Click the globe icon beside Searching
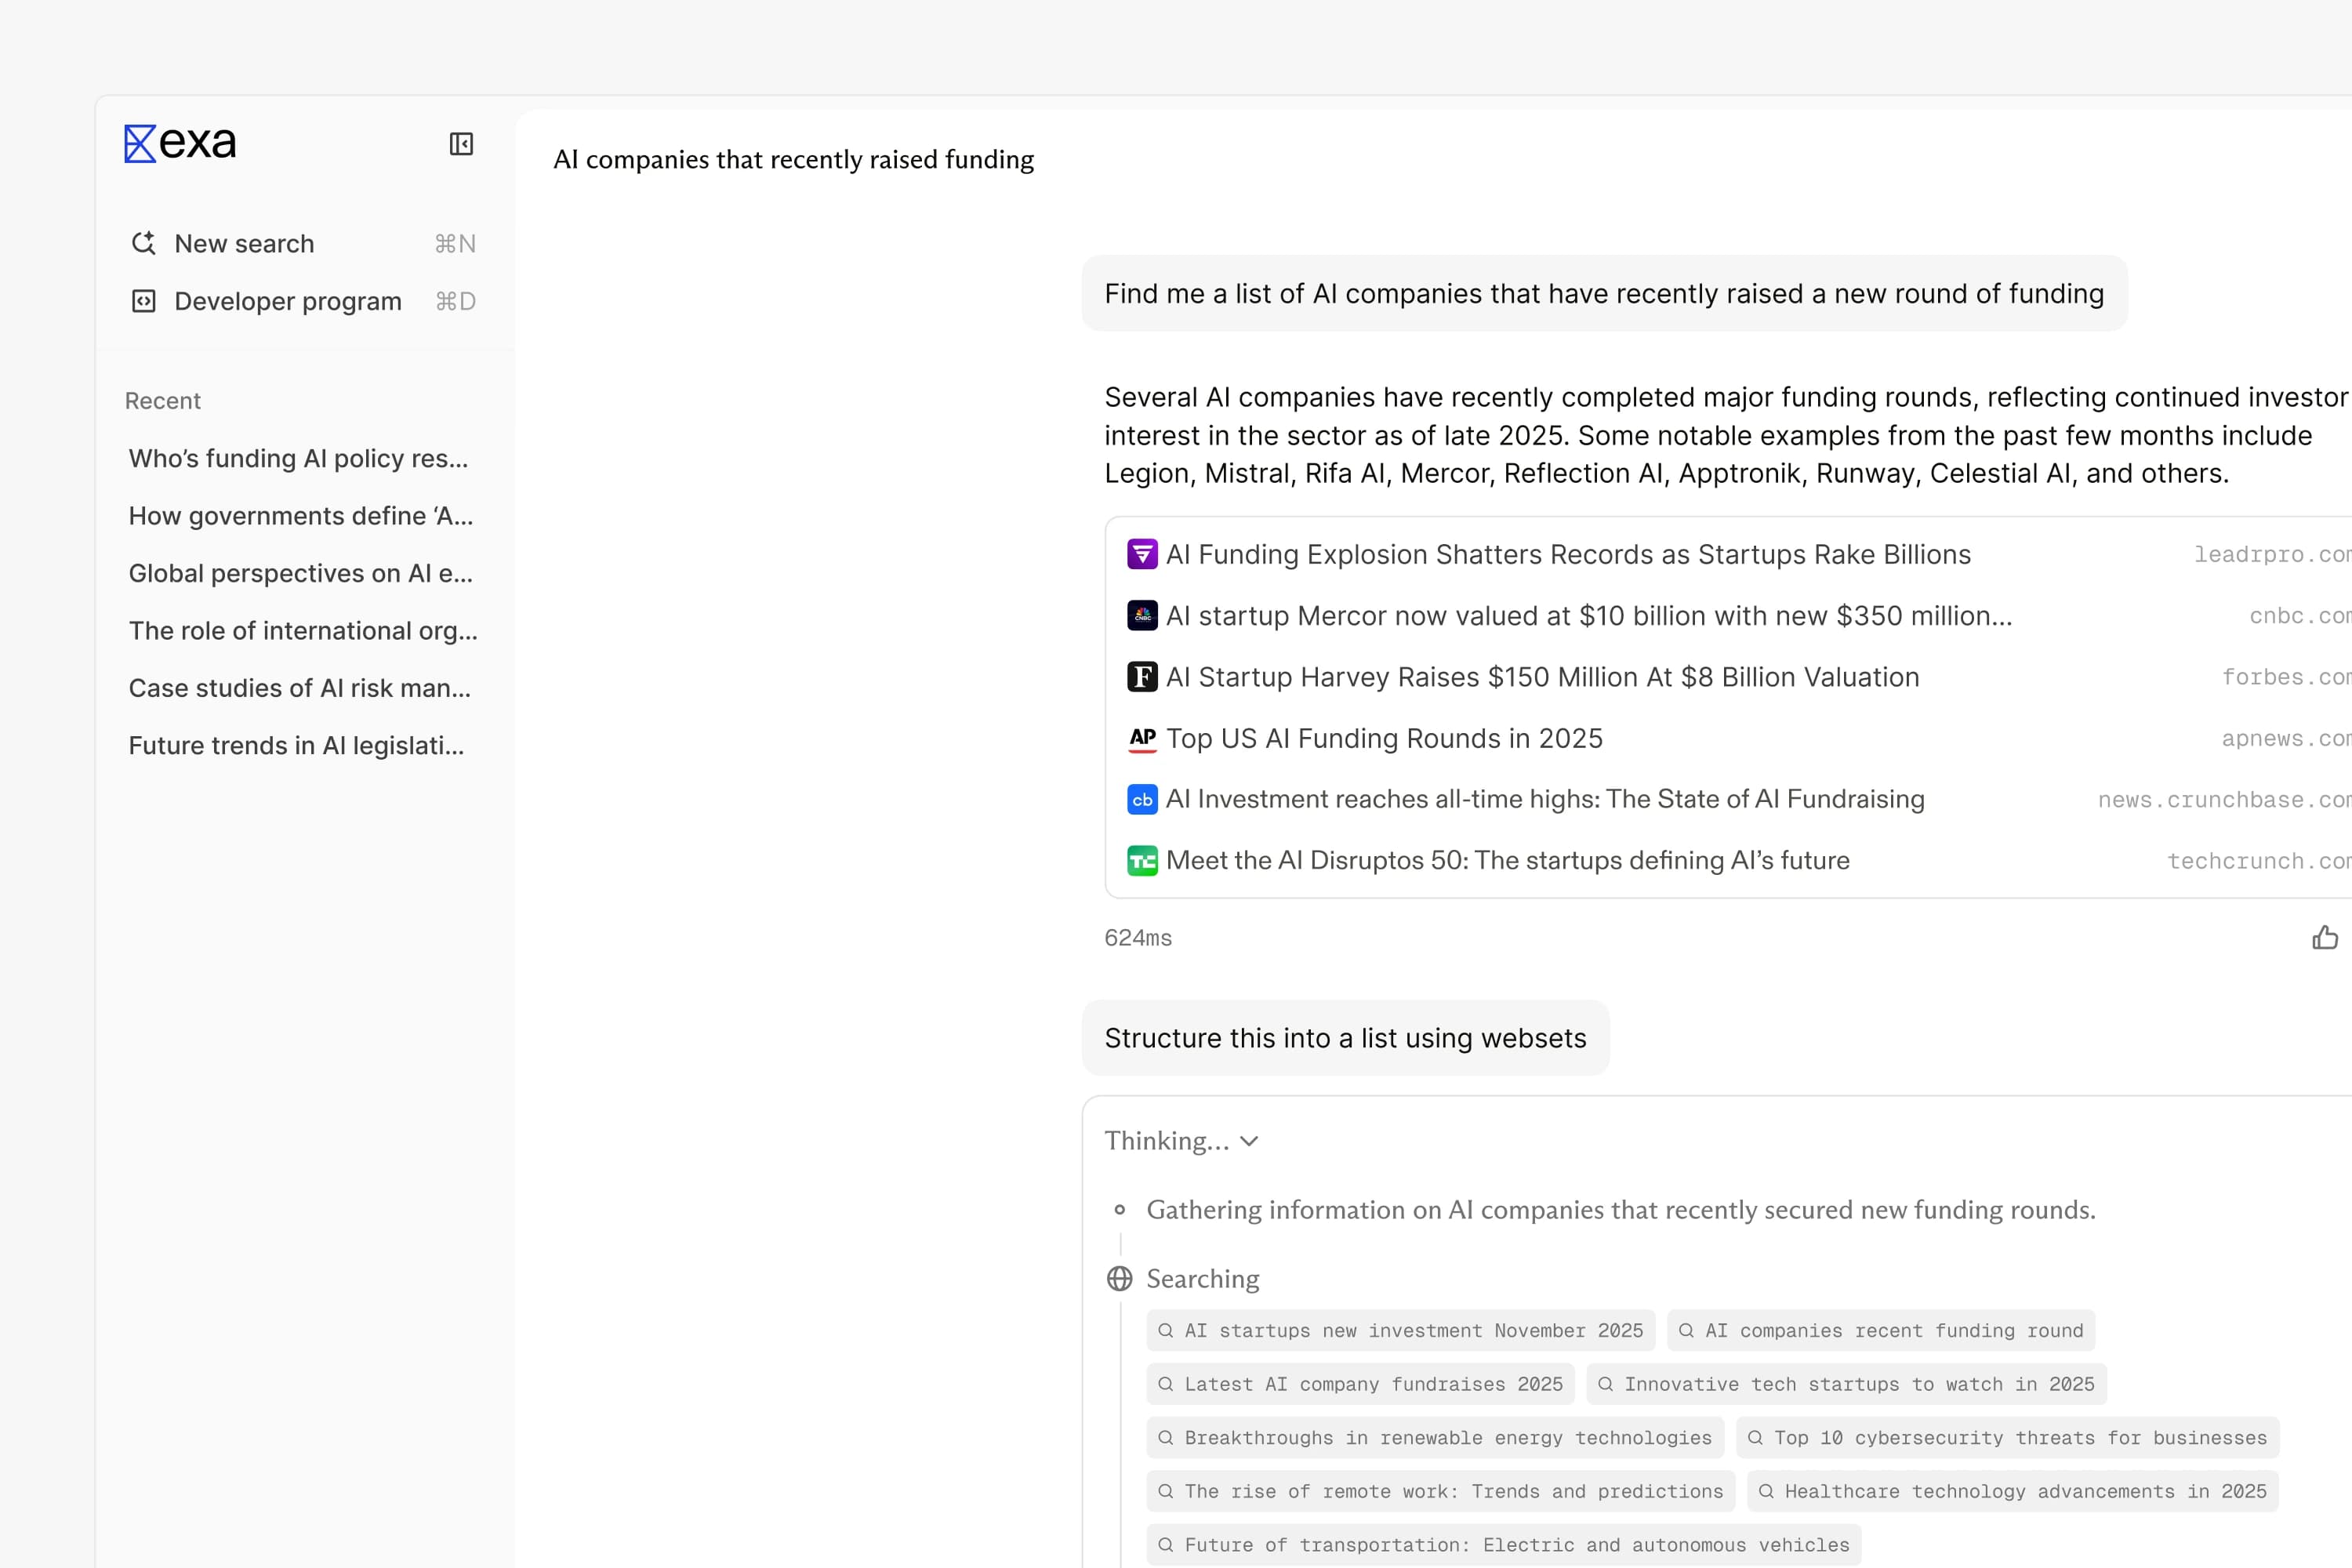Image resolution: width=2352 pixels, height=1568 pixels. pyautogui.click(x=1119, y=1278)
